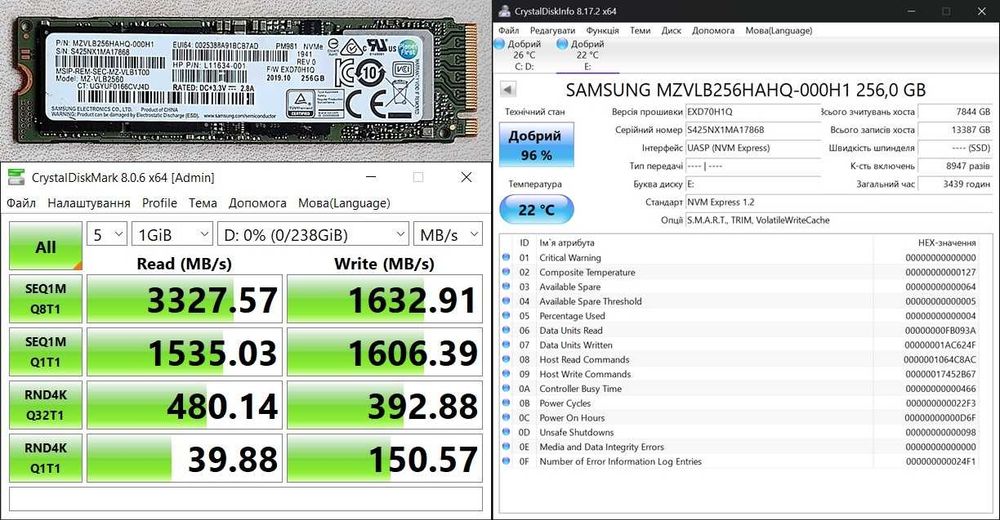Click the 1606.39 write result
This screenshot has width=1000, height=520.
[x=385, y=352]
